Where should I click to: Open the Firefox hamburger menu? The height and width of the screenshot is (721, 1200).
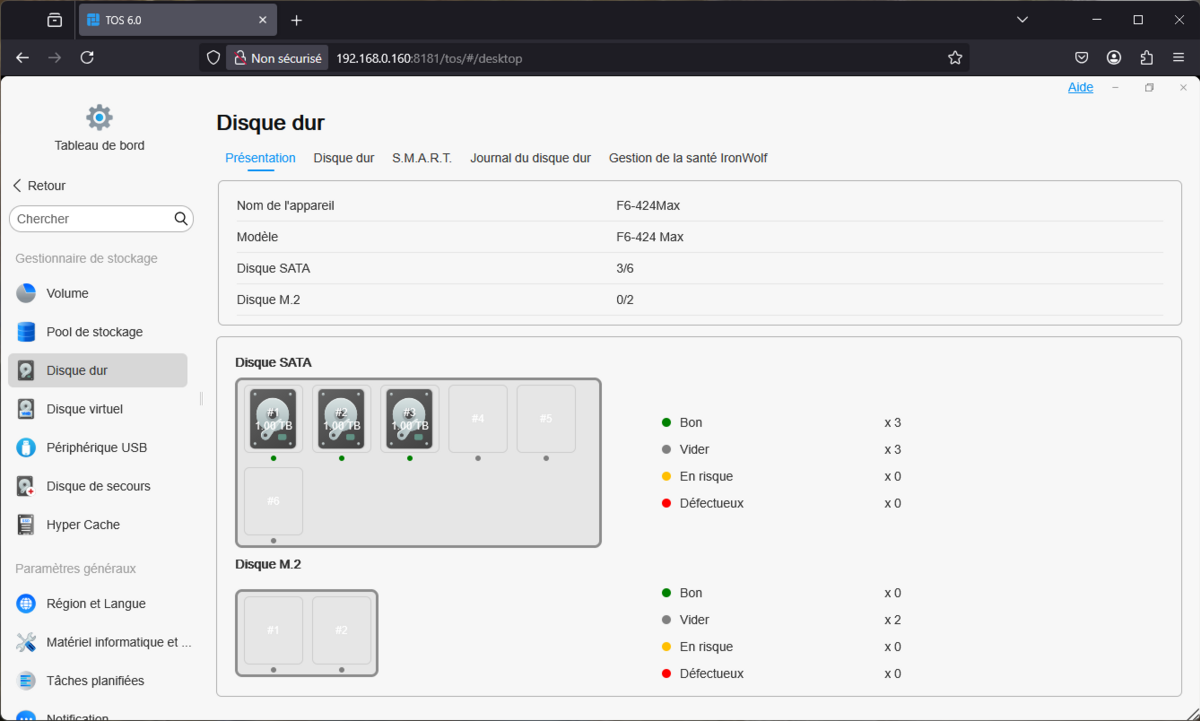click(x=1178, y=58)
